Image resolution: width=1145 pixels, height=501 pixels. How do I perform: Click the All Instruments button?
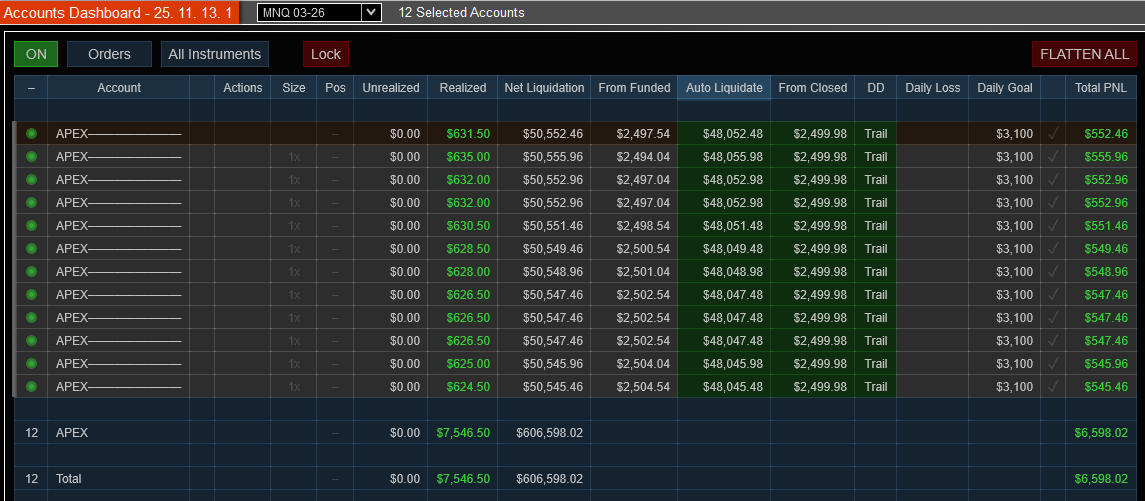tap(215, 54)
